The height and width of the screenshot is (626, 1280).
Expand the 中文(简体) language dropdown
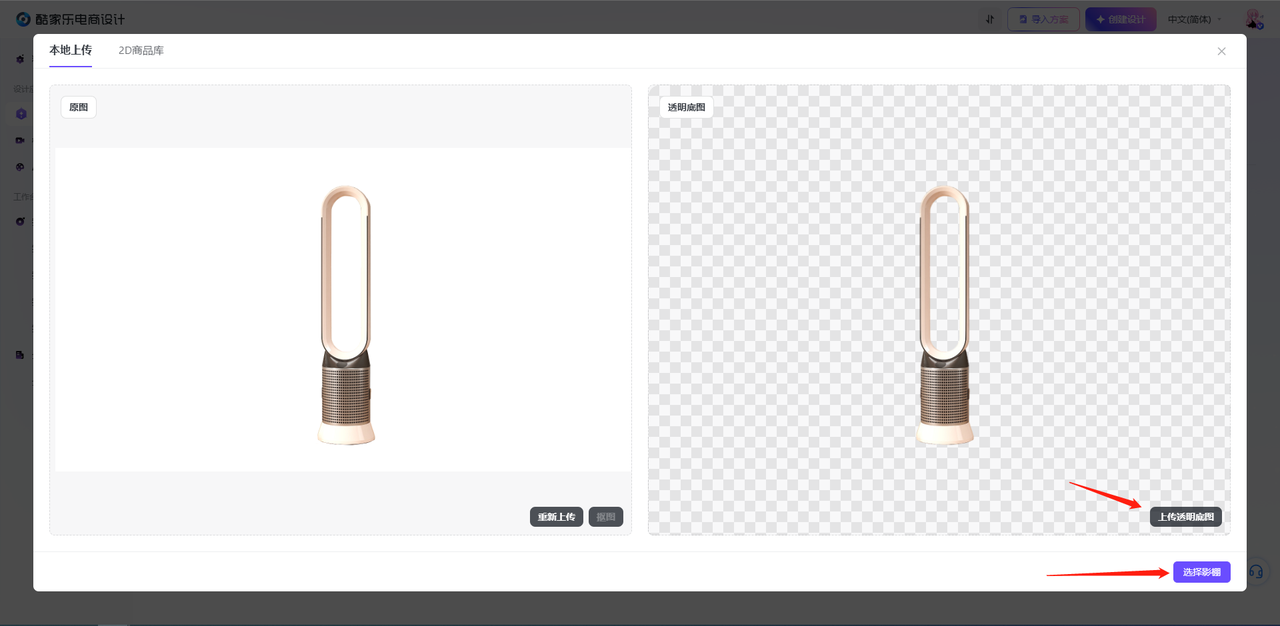[x=1194, y=19]
